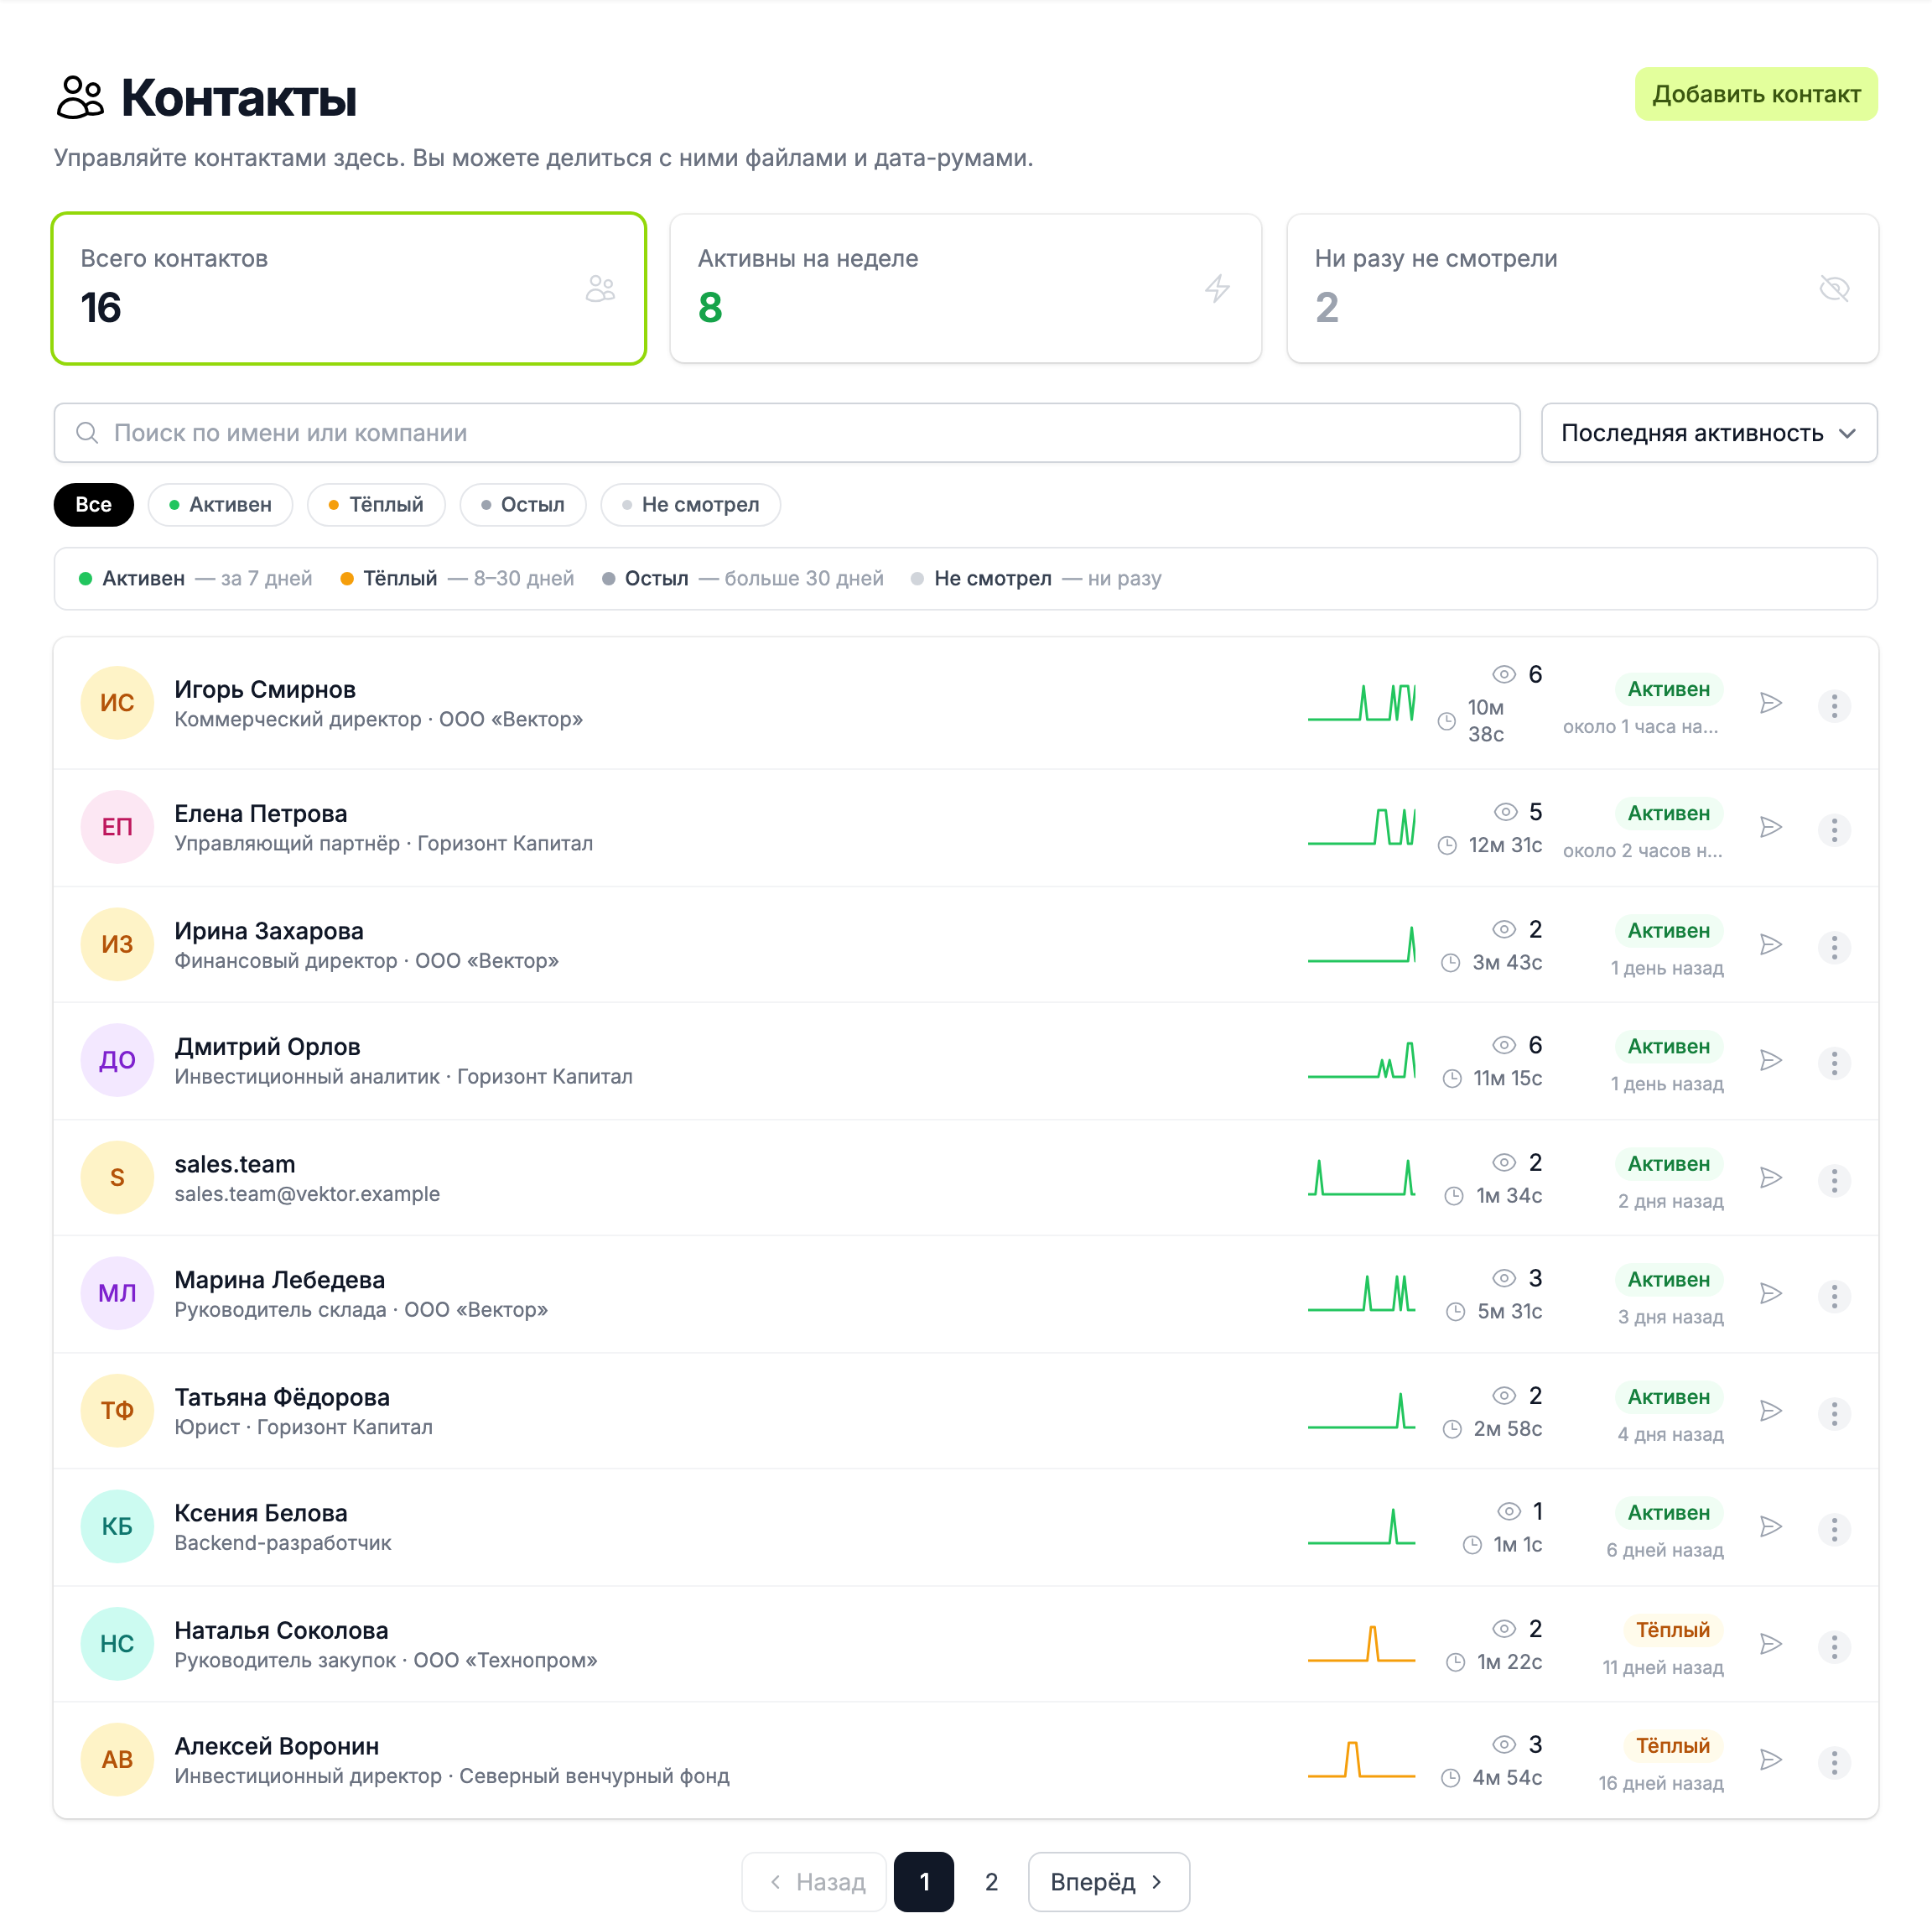The width and height of the screenshot is (1932, 1929).
Task: Open contact Татьяна Фёдорова
Action: tap(965, 1410)
